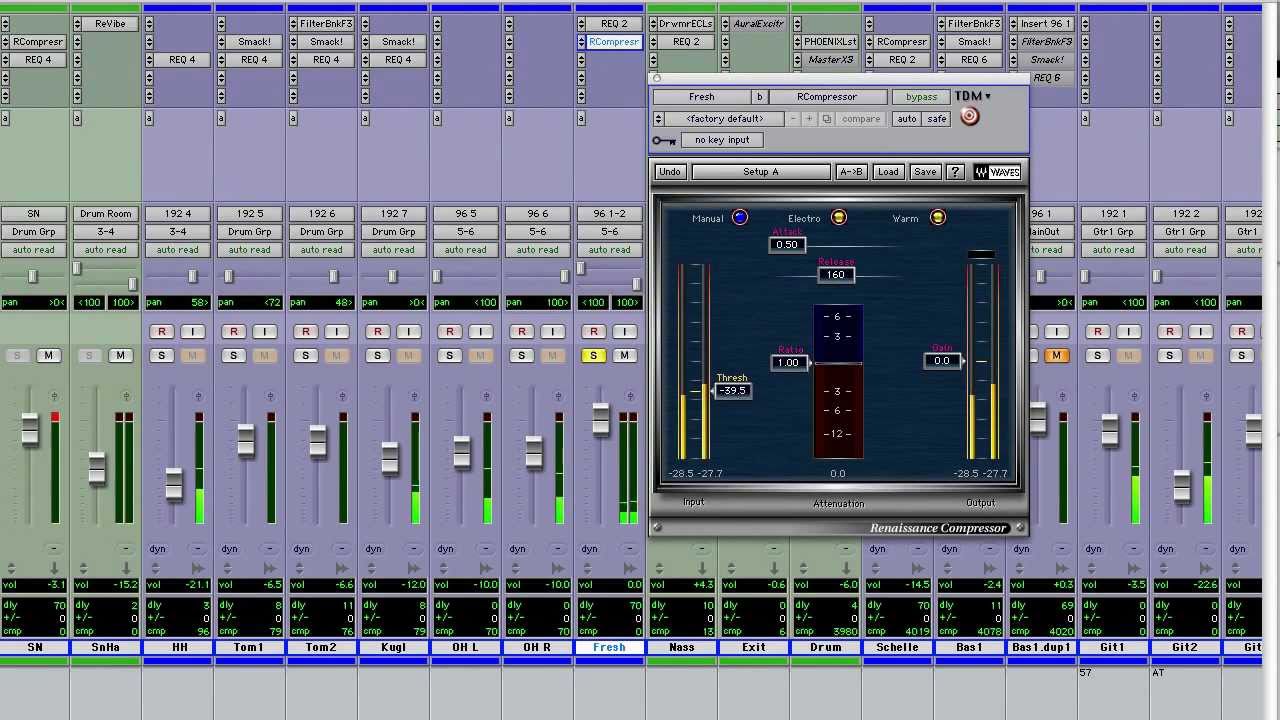
Task: Toggle the Electro compressor mode button
Action: 838,218
